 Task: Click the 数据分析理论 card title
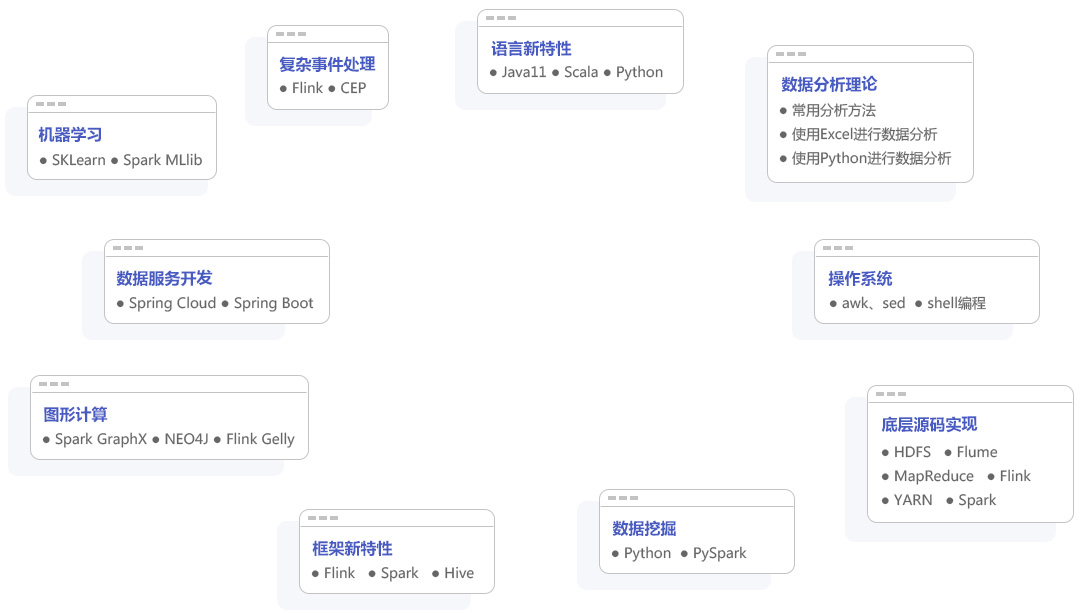coord(829,85)
